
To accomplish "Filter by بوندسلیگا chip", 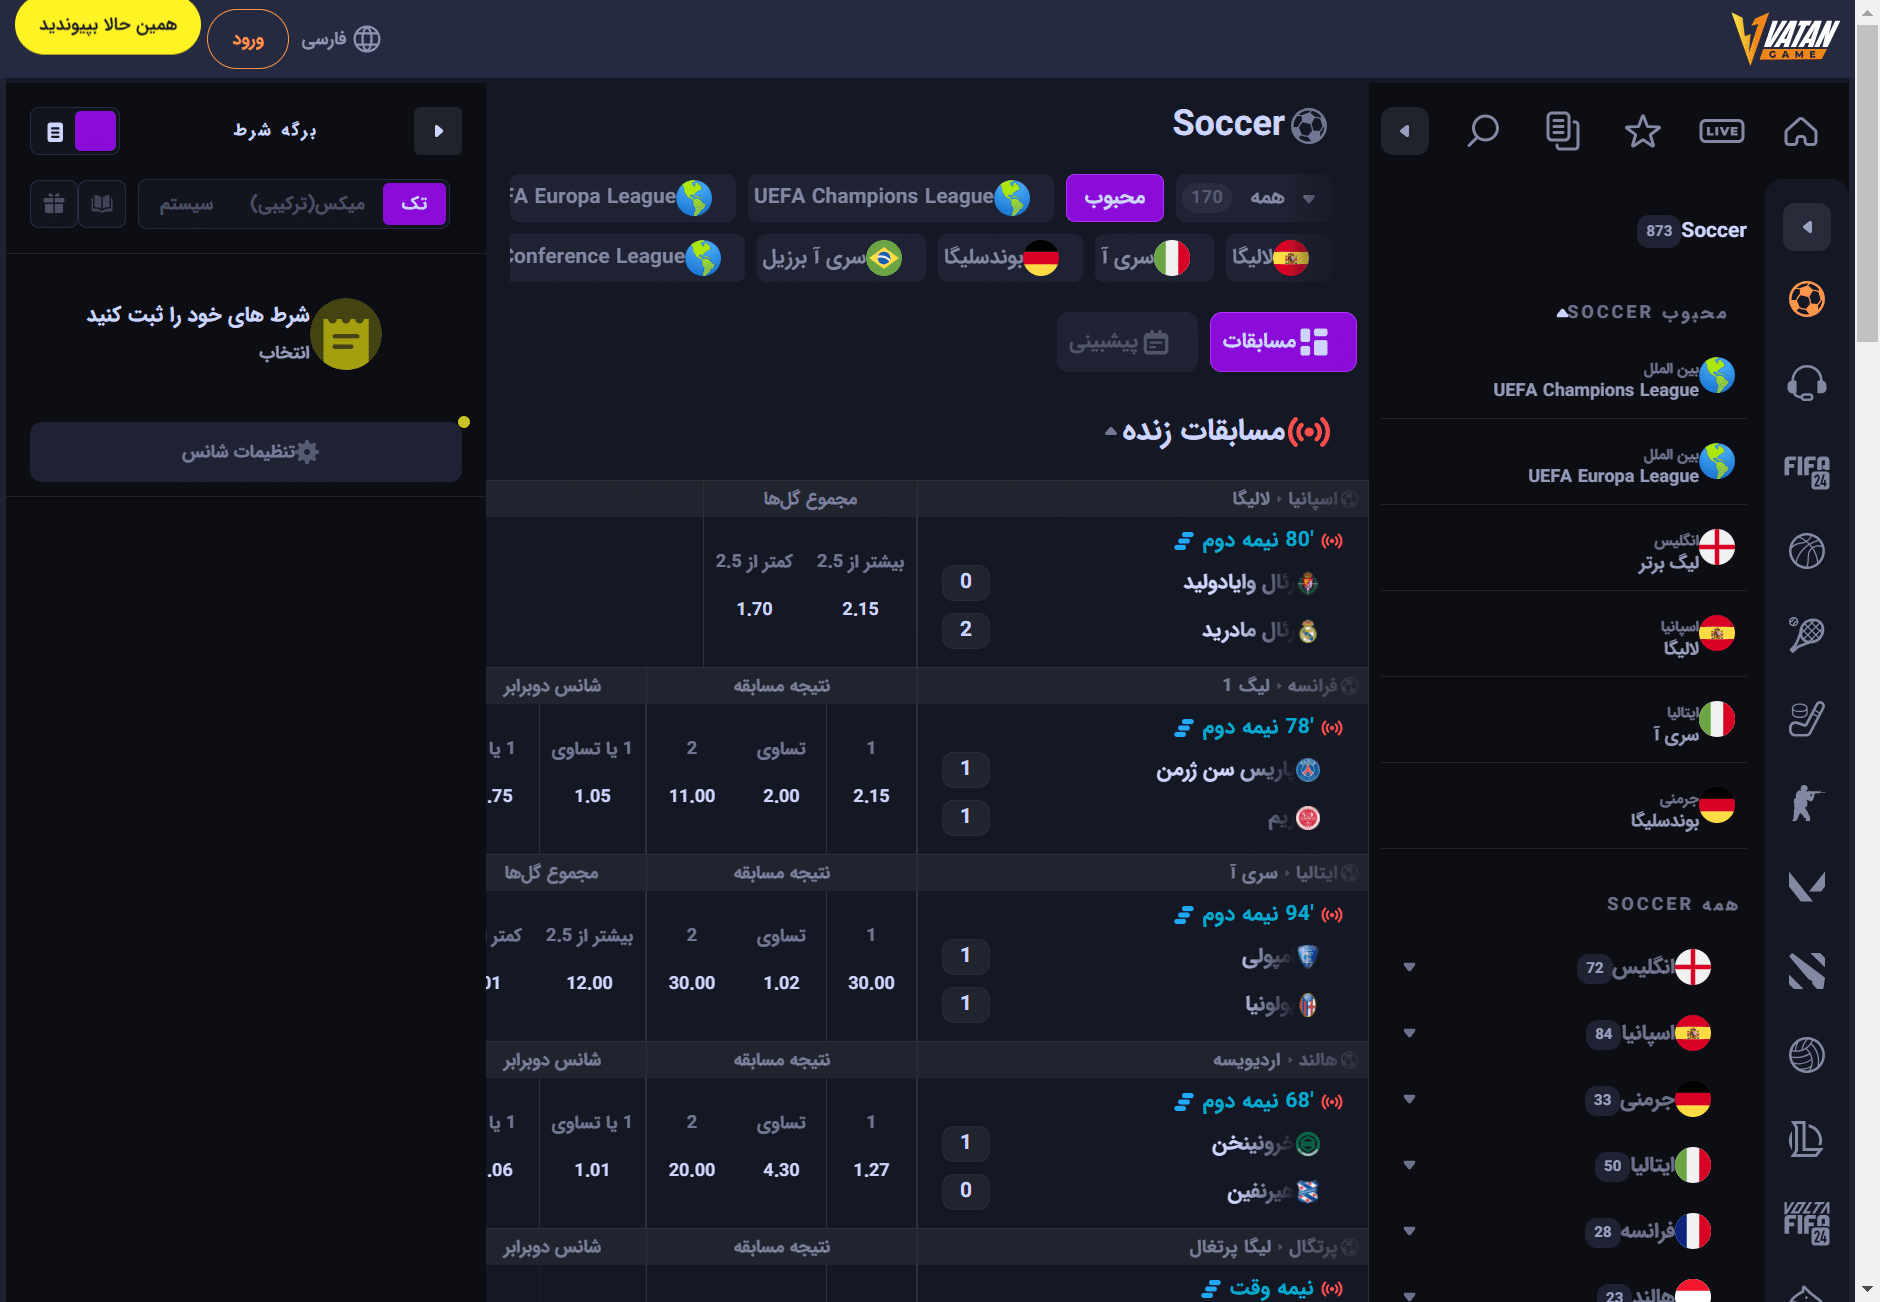I will 1010,258.
